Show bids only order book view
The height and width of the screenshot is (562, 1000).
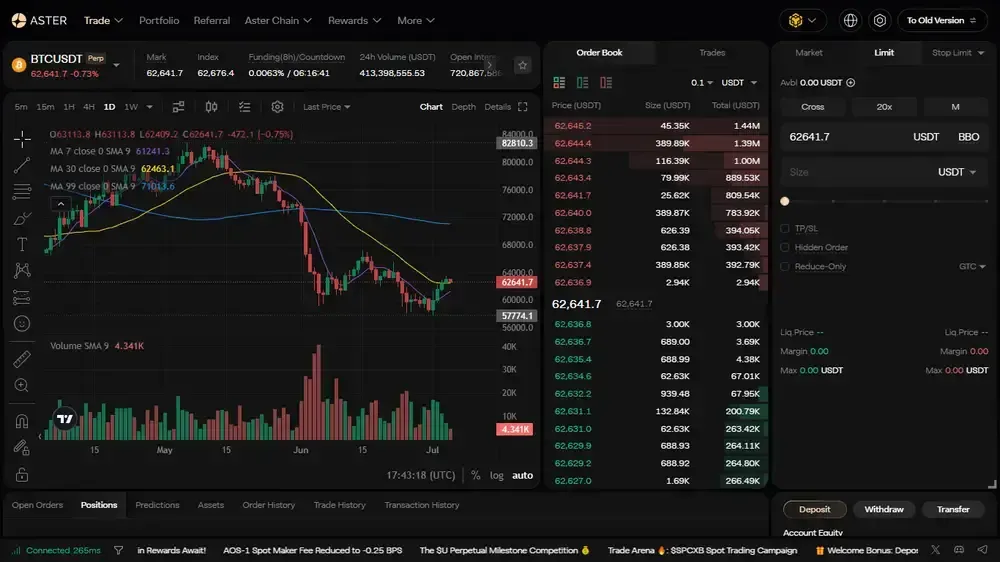(x=582, y=82)
